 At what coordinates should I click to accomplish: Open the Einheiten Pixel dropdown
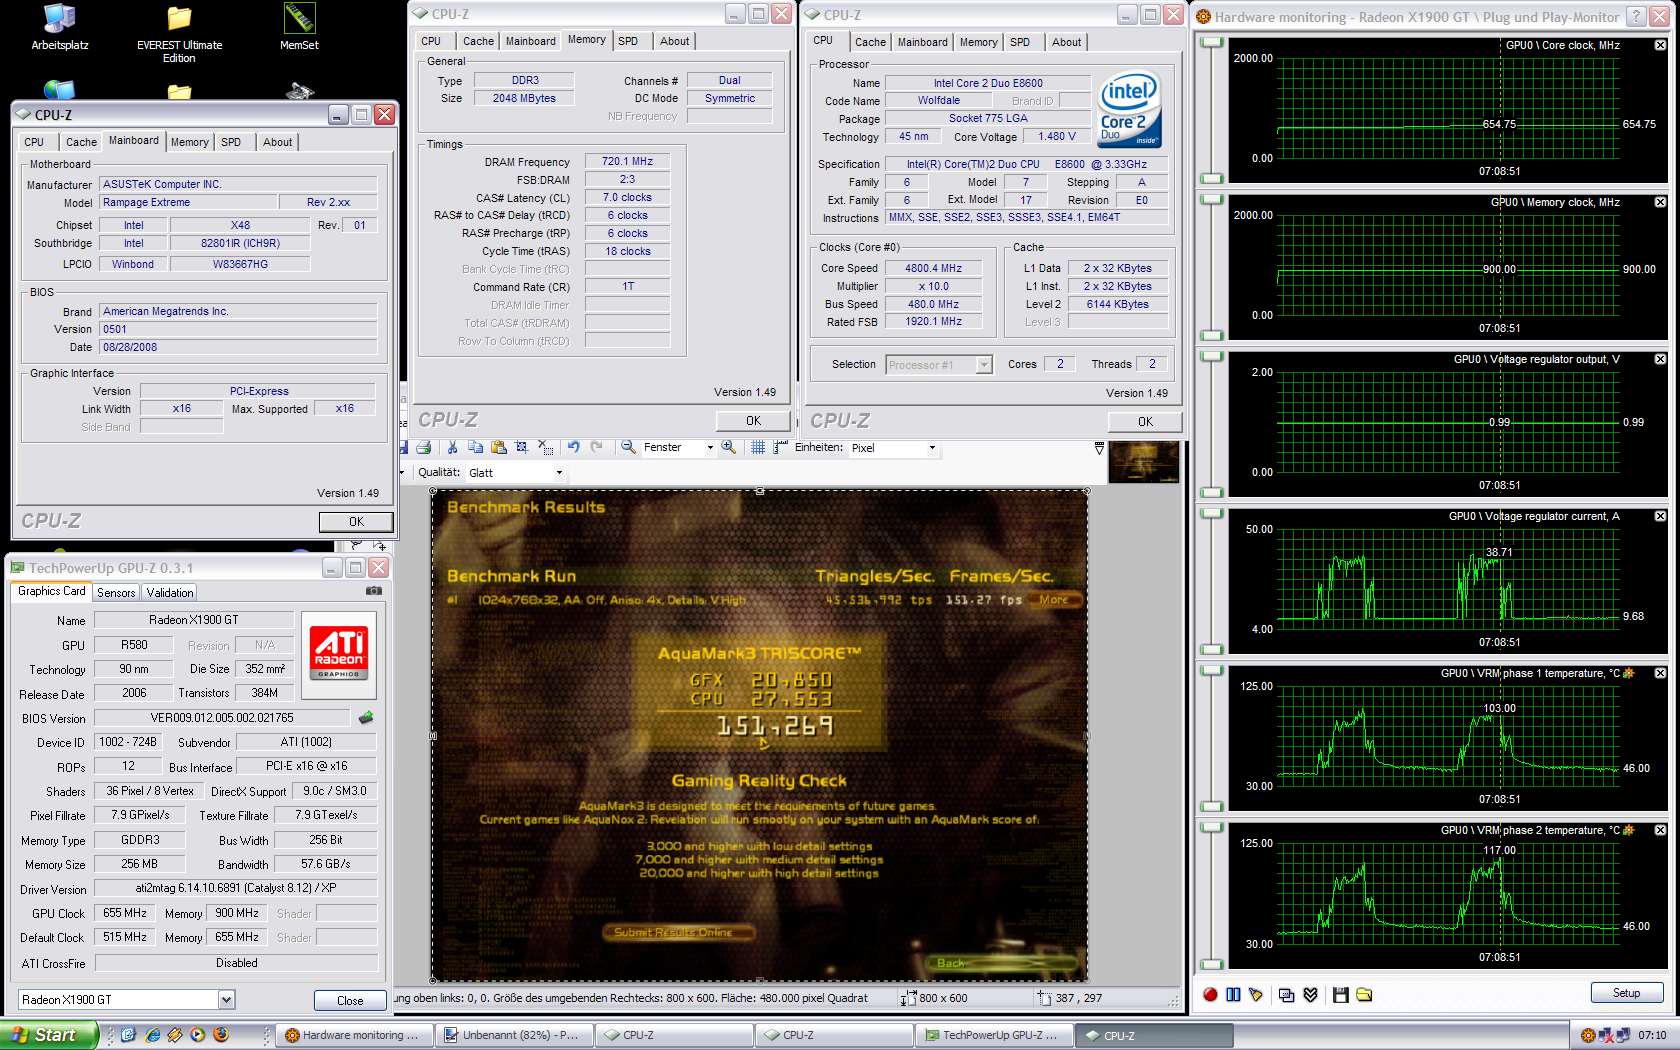pos(932,447)
